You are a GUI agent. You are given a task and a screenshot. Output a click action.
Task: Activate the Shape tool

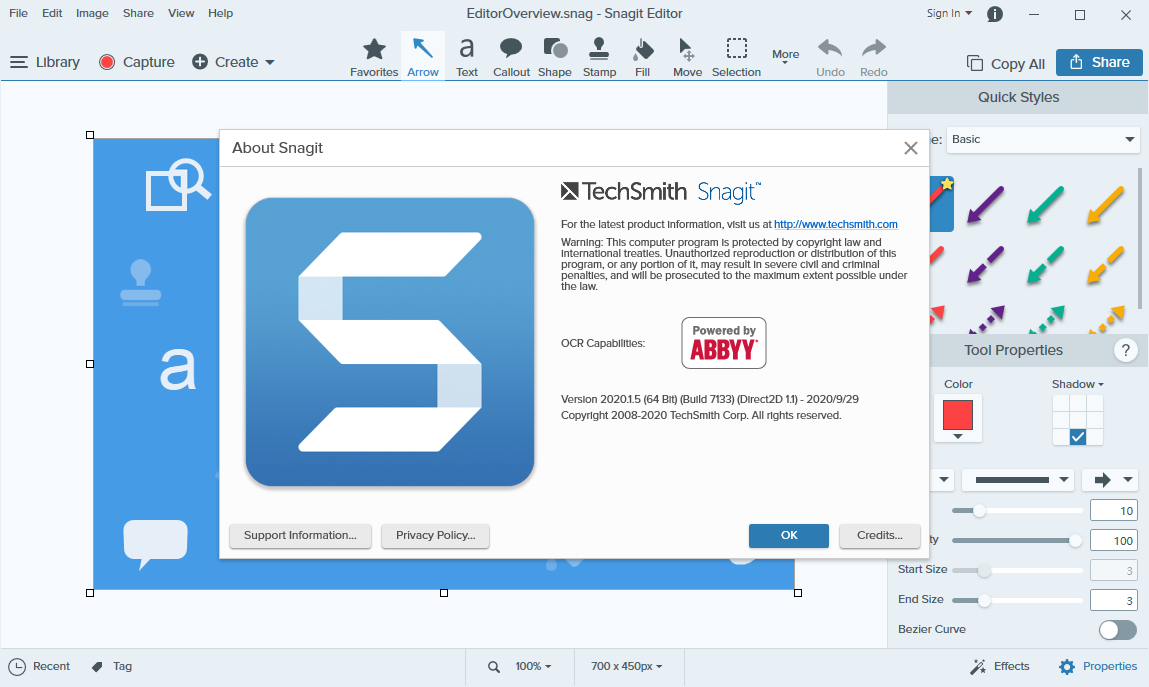(x=555, y=55)
